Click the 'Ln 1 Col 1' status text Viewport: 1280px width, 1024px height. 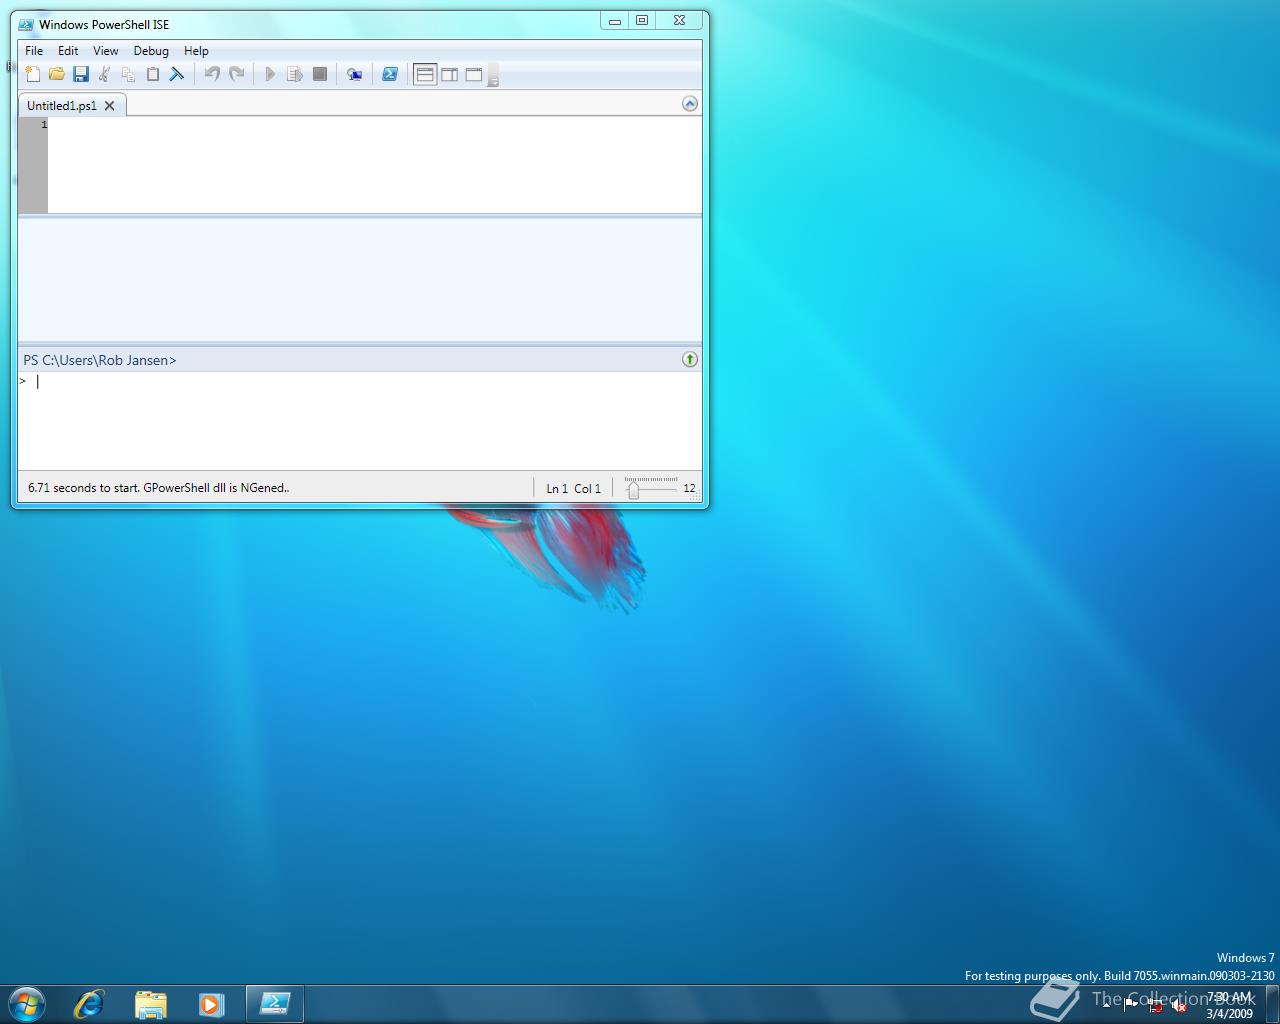(574, 489)
